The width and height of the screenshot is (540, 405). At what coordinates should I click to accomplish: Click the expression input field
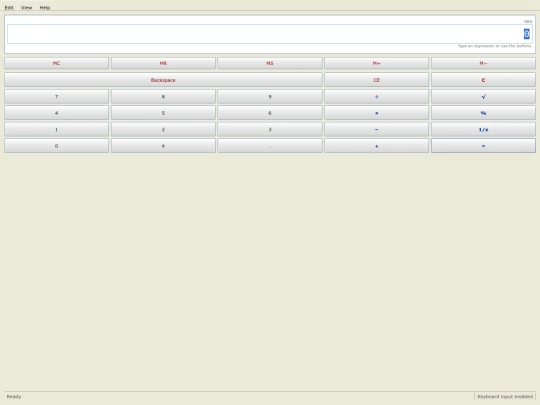(x=270, y=34)
